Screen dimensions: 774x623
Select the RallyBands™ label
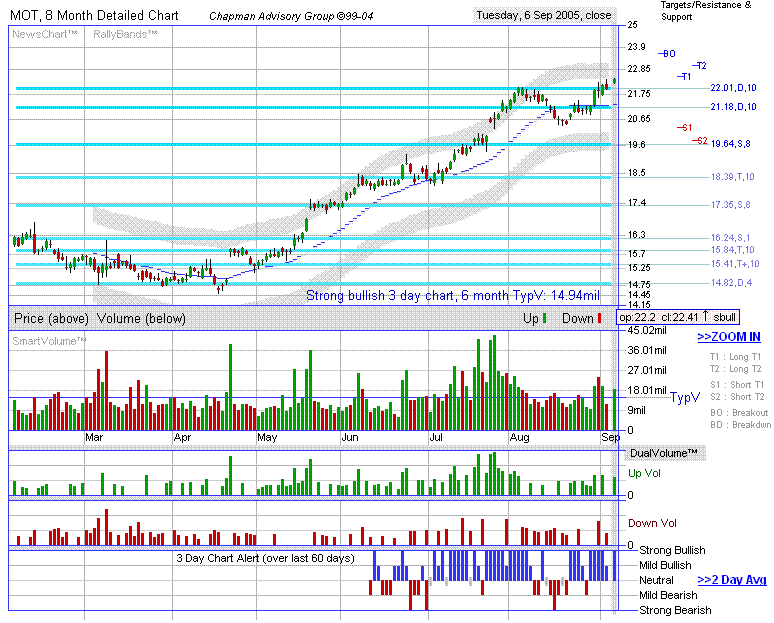[125, 34]
